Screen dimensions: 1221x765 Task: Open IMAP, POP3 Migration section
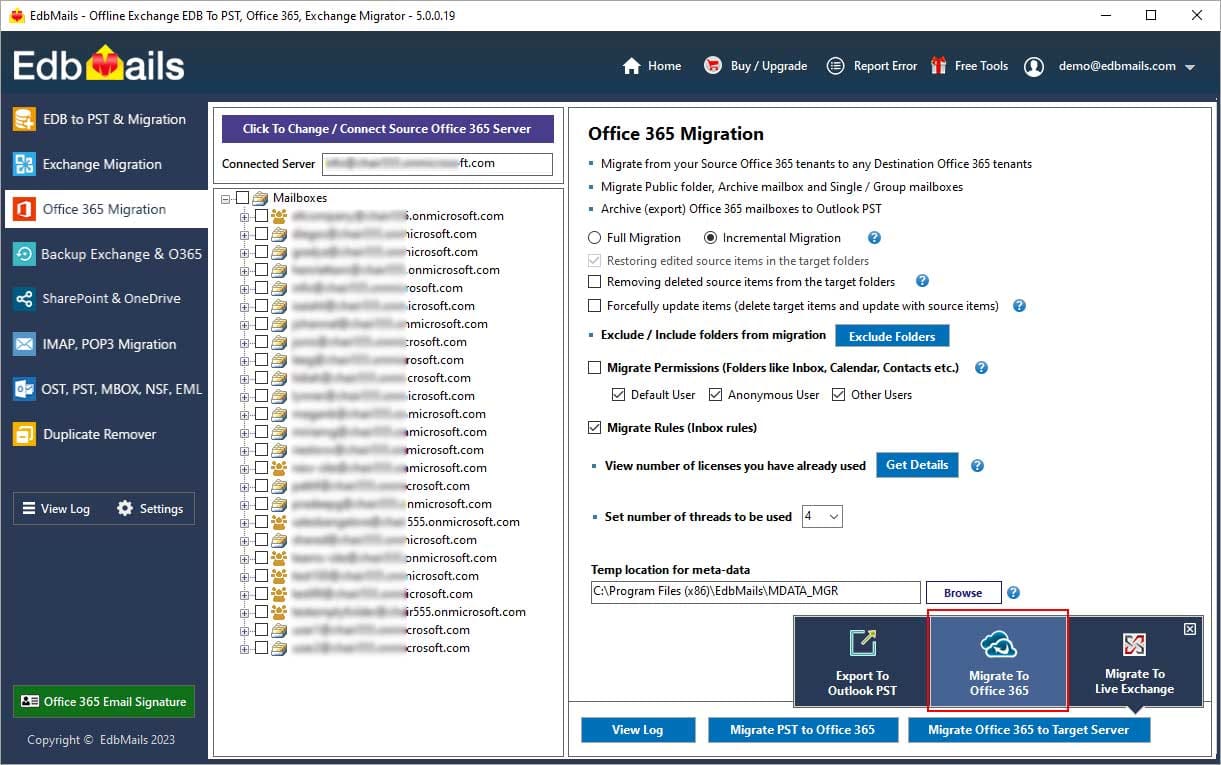coord(104,344)
